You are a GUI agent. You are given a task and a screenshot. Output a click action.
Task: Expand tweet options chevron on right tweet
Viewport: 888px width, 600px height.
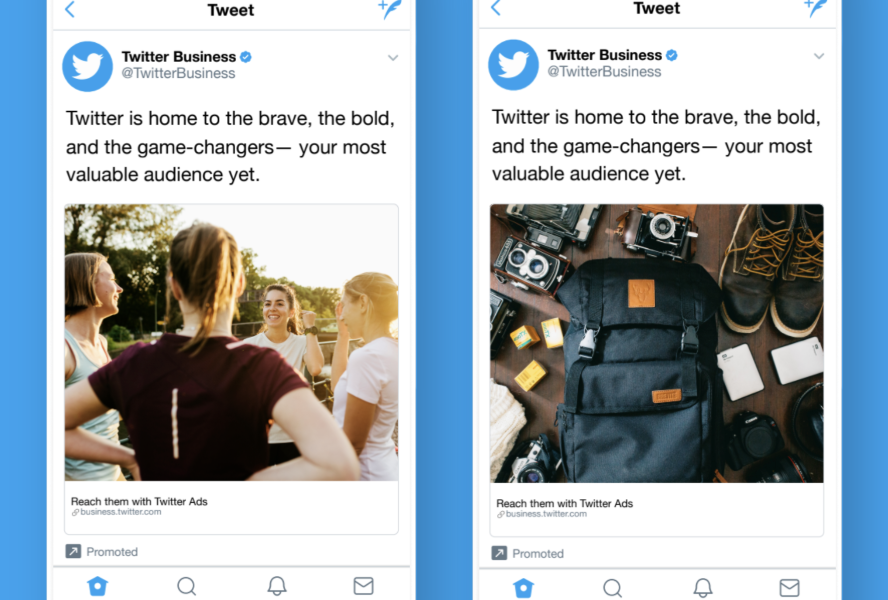point(819,56)
